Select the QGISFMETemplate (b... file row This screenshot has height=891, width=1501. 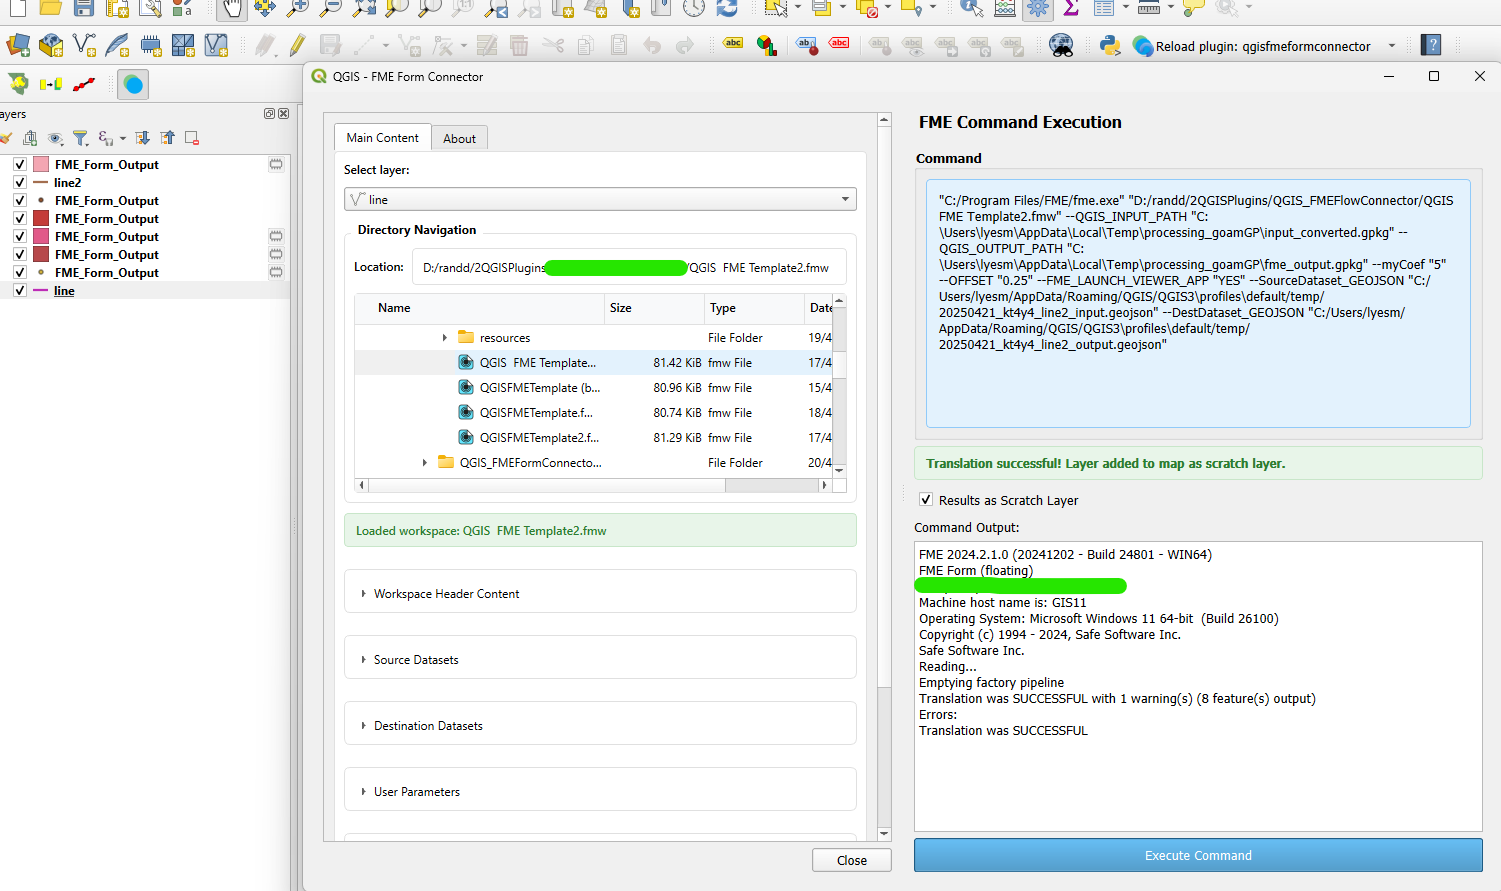coord(594,388)
